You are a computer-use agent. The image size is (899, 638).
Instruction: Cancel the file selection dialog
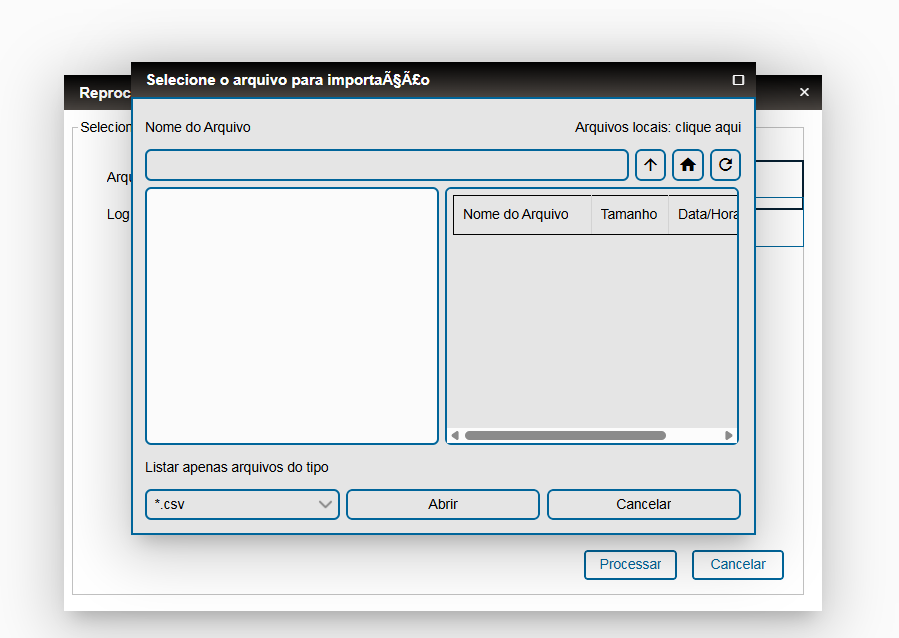[x=643, y=504]
